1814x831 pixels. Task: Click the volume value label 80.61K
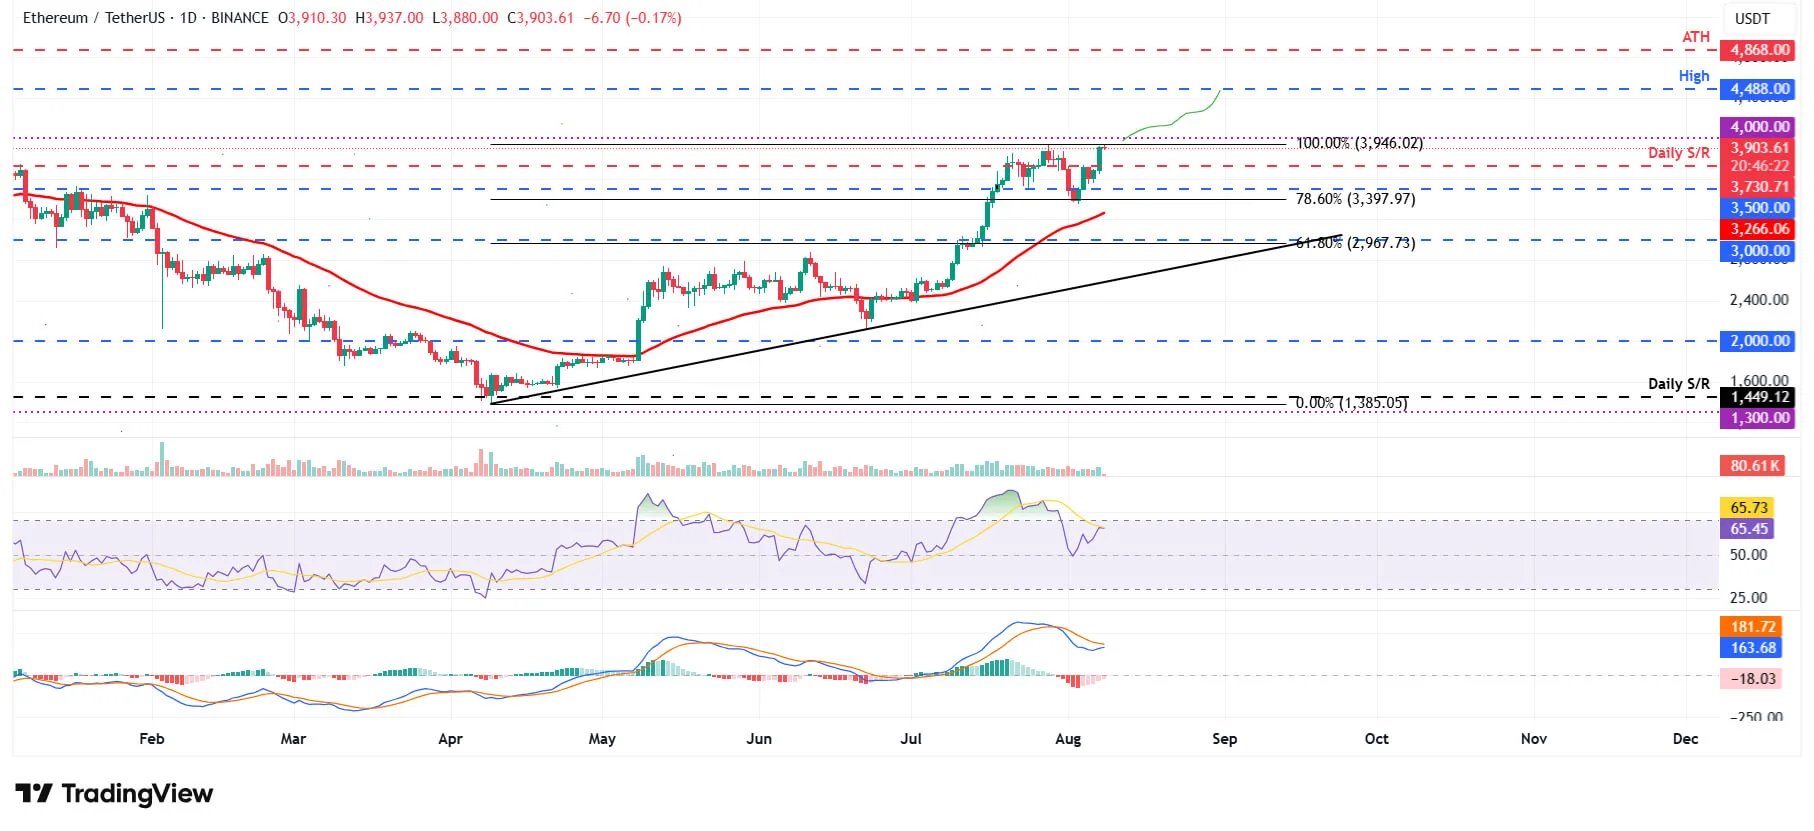click(1755, 466)
